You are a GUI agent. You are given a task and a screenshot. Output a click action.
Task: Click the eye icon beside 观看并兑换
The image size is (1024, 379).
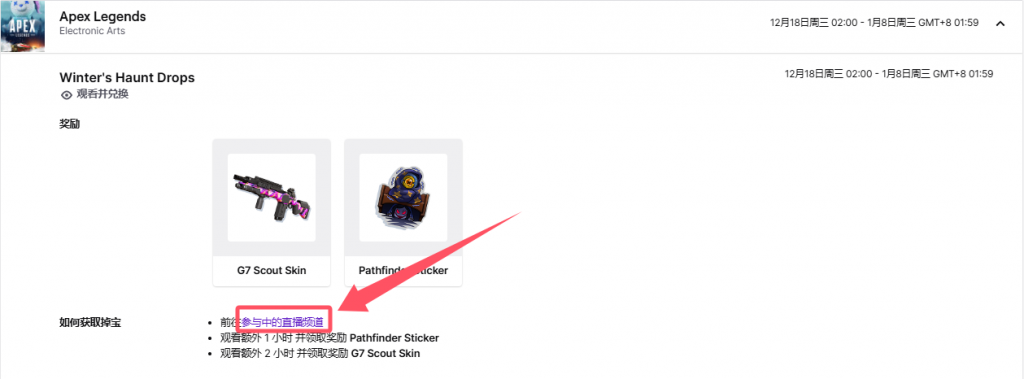pyautogui.click(x=66, y=95)
